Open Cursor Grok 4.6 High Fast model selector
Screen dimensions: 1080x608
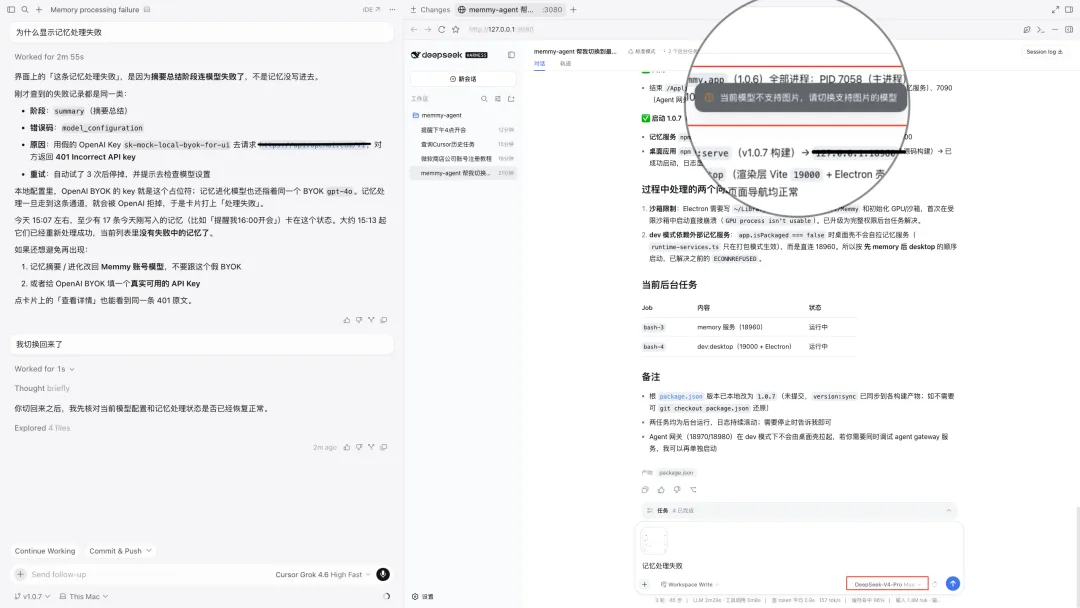[x=322, y=574]
